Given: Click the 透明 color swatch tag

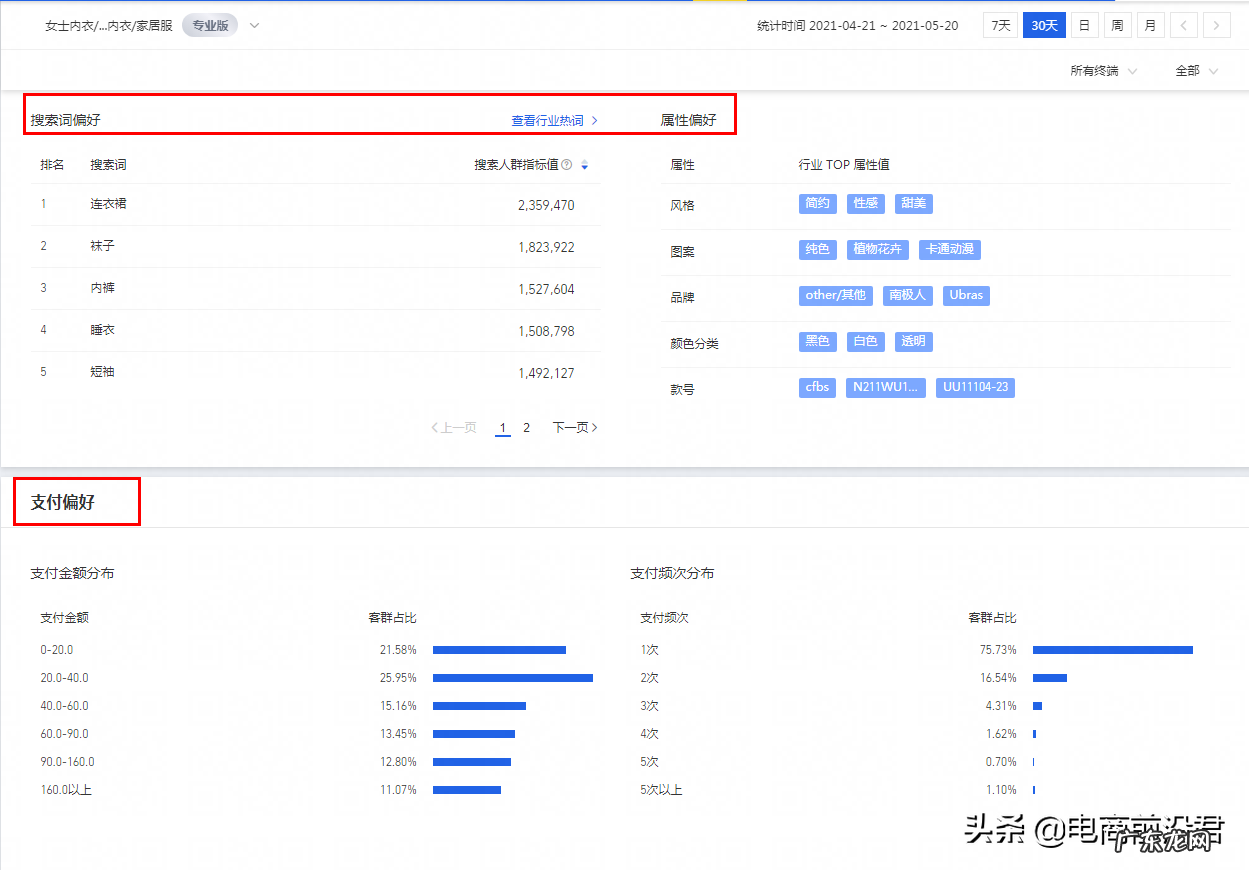Looking at the screenshot, I should [913, 341].
